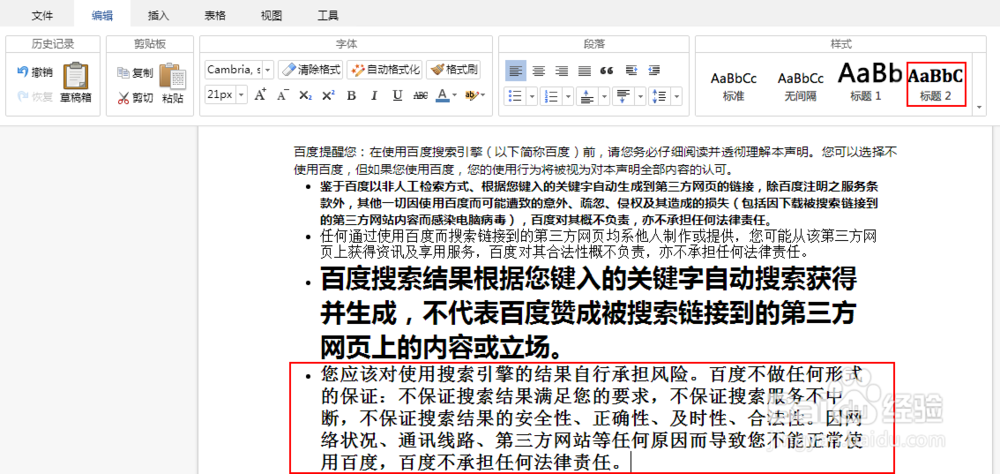The width and height of the screenshot is (1000, 474).
Task: Apply bulleted list
Action: pos(515,96)
